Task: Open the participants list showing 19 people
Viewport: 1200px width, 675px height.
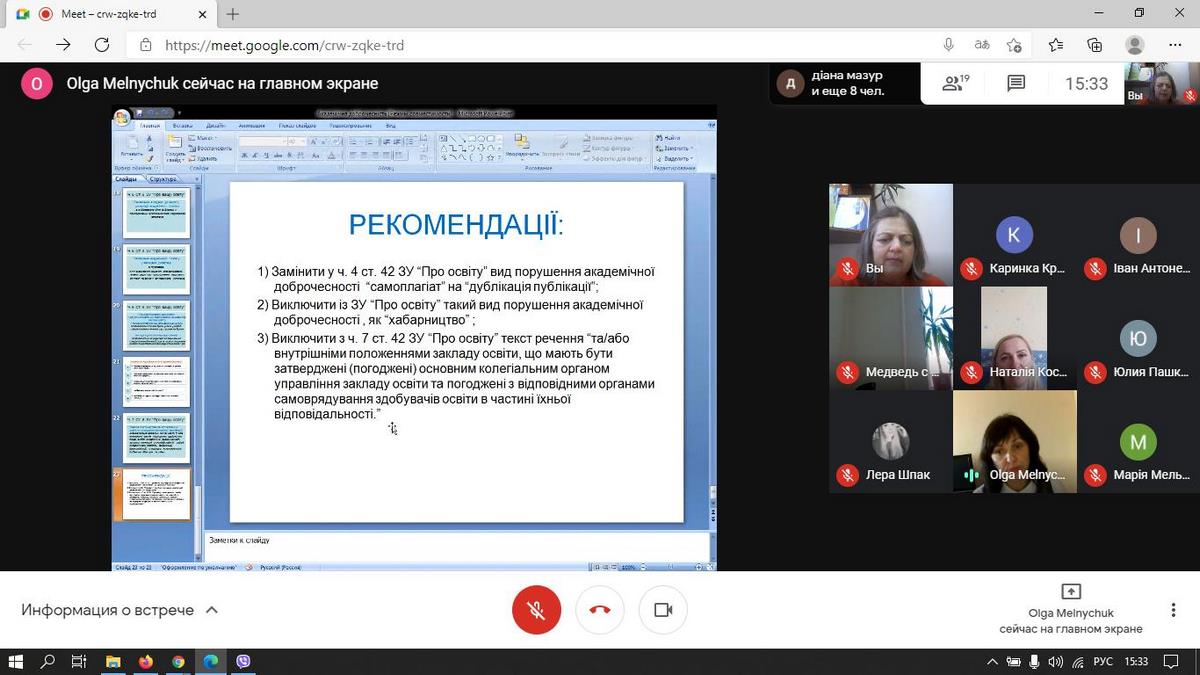Action: click(x=954, y=84)
